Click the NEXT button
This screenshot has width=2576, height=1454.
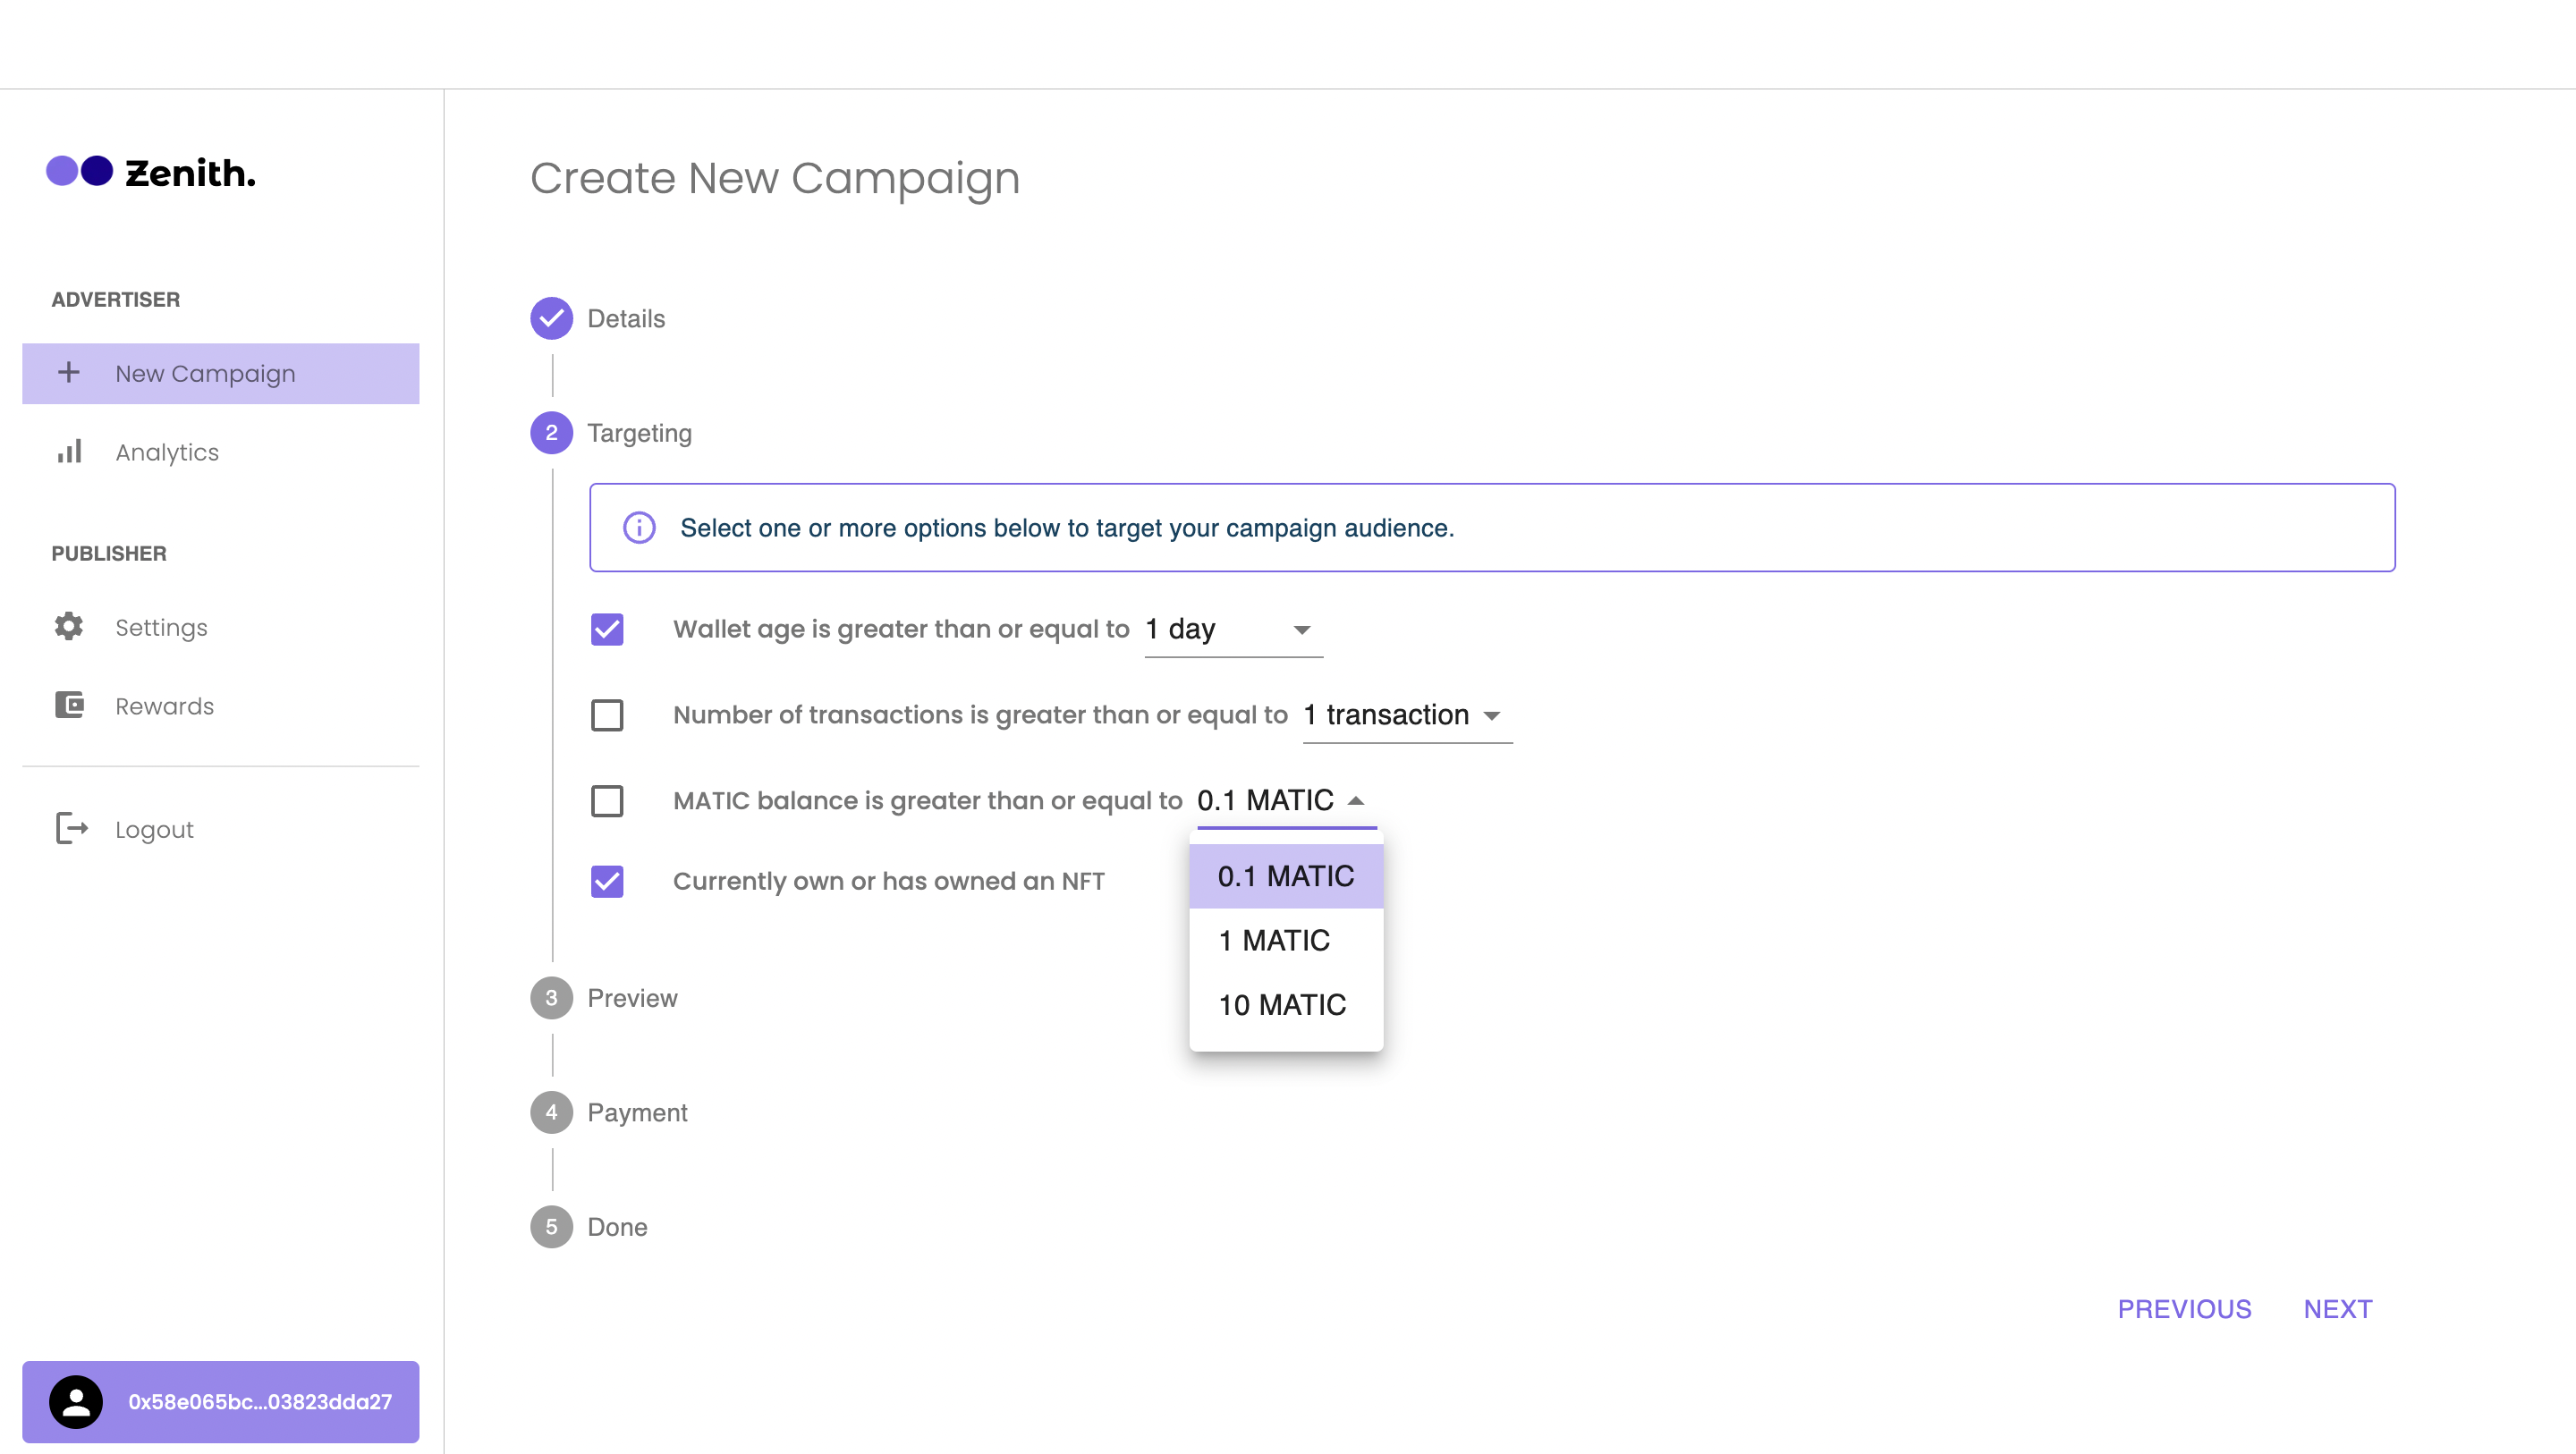[x=2337, y=1308]
